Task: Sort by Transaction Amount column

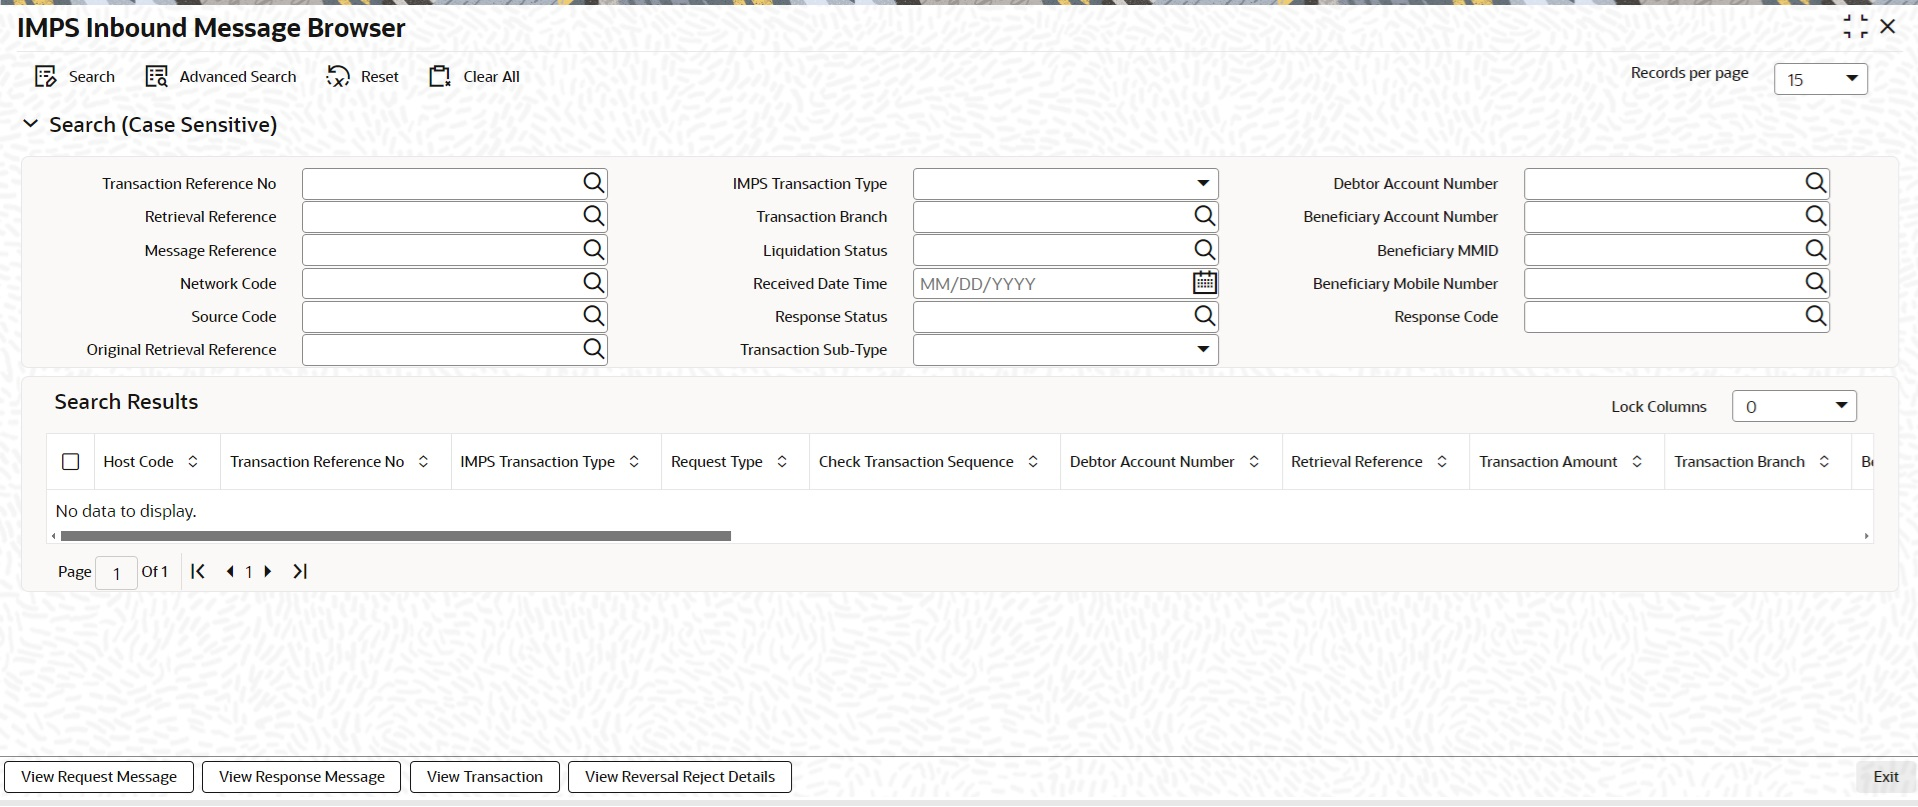Action: [x=1637, y=462]
